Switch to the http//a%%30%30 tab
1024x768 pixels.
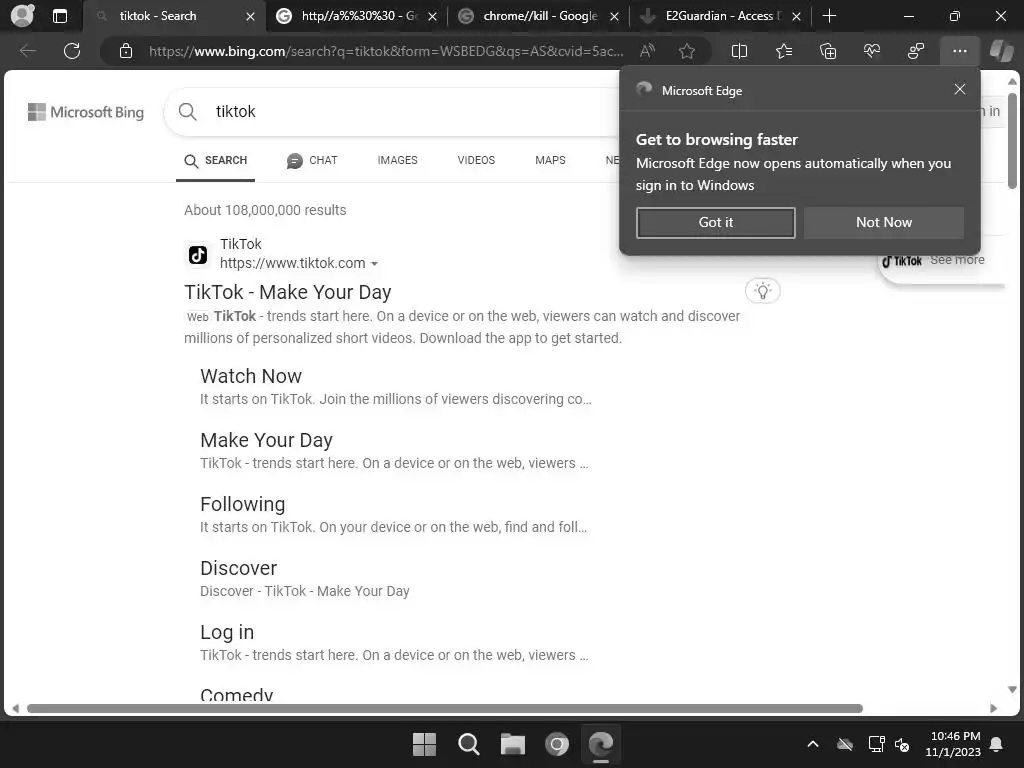(x=358, y=16)
